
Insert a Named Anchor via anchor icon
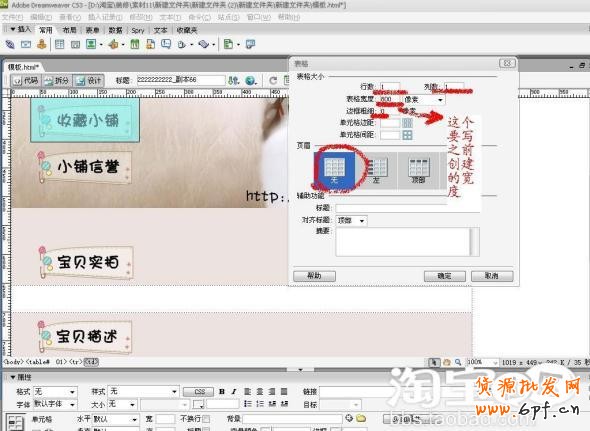point(41,44)
